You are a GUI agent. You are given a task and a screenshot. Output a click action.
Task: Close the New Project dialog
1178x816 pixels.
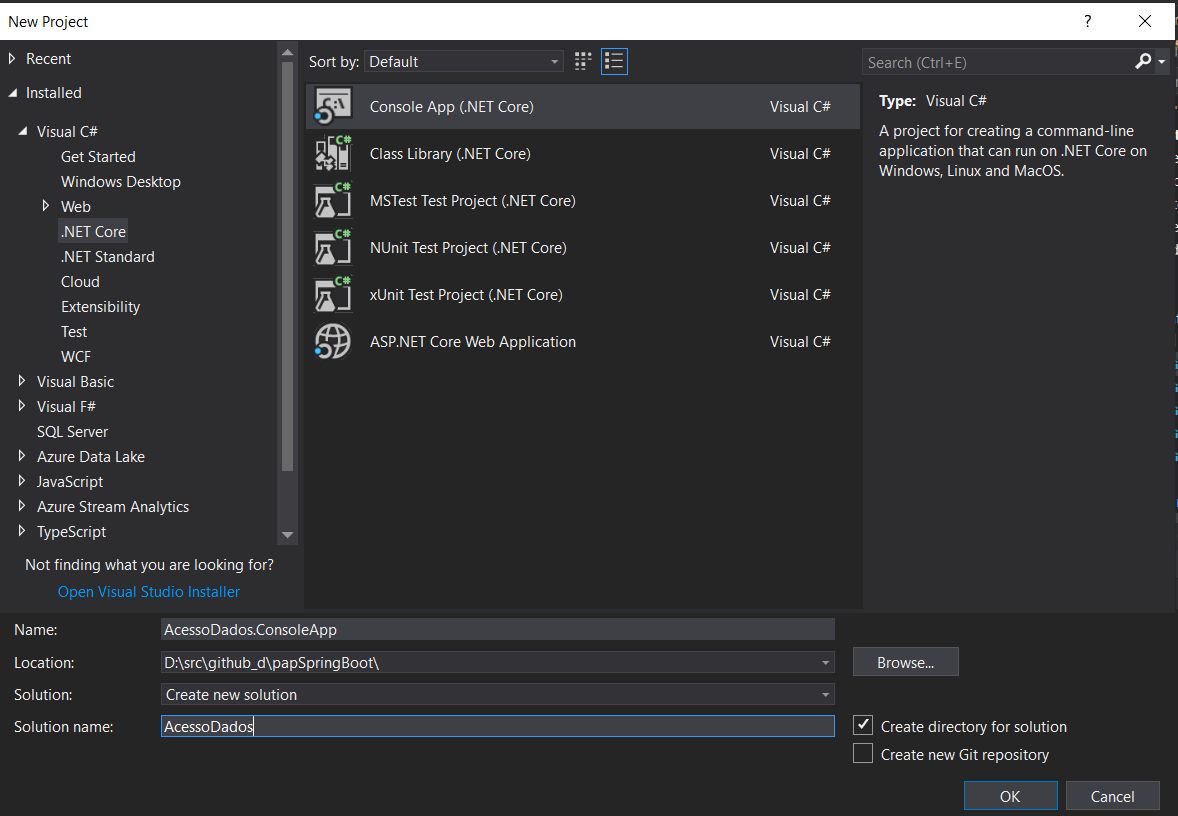tap(1144, 21)
